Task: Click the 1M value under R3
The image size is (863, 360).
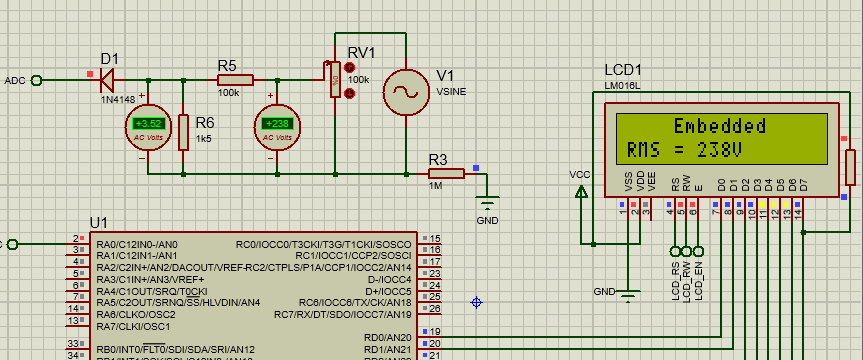Action: click(435, 187)
